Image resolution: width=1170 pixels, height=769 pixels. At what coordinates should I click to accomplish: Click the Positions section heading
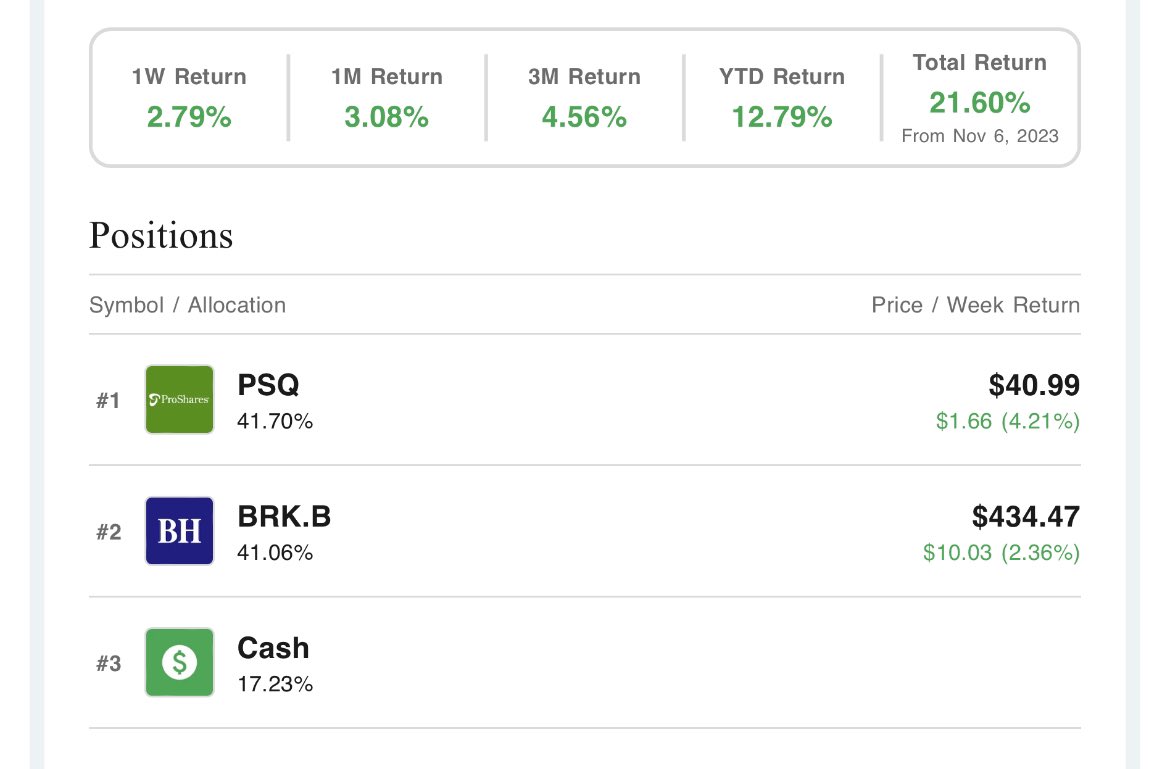point(161,236)
